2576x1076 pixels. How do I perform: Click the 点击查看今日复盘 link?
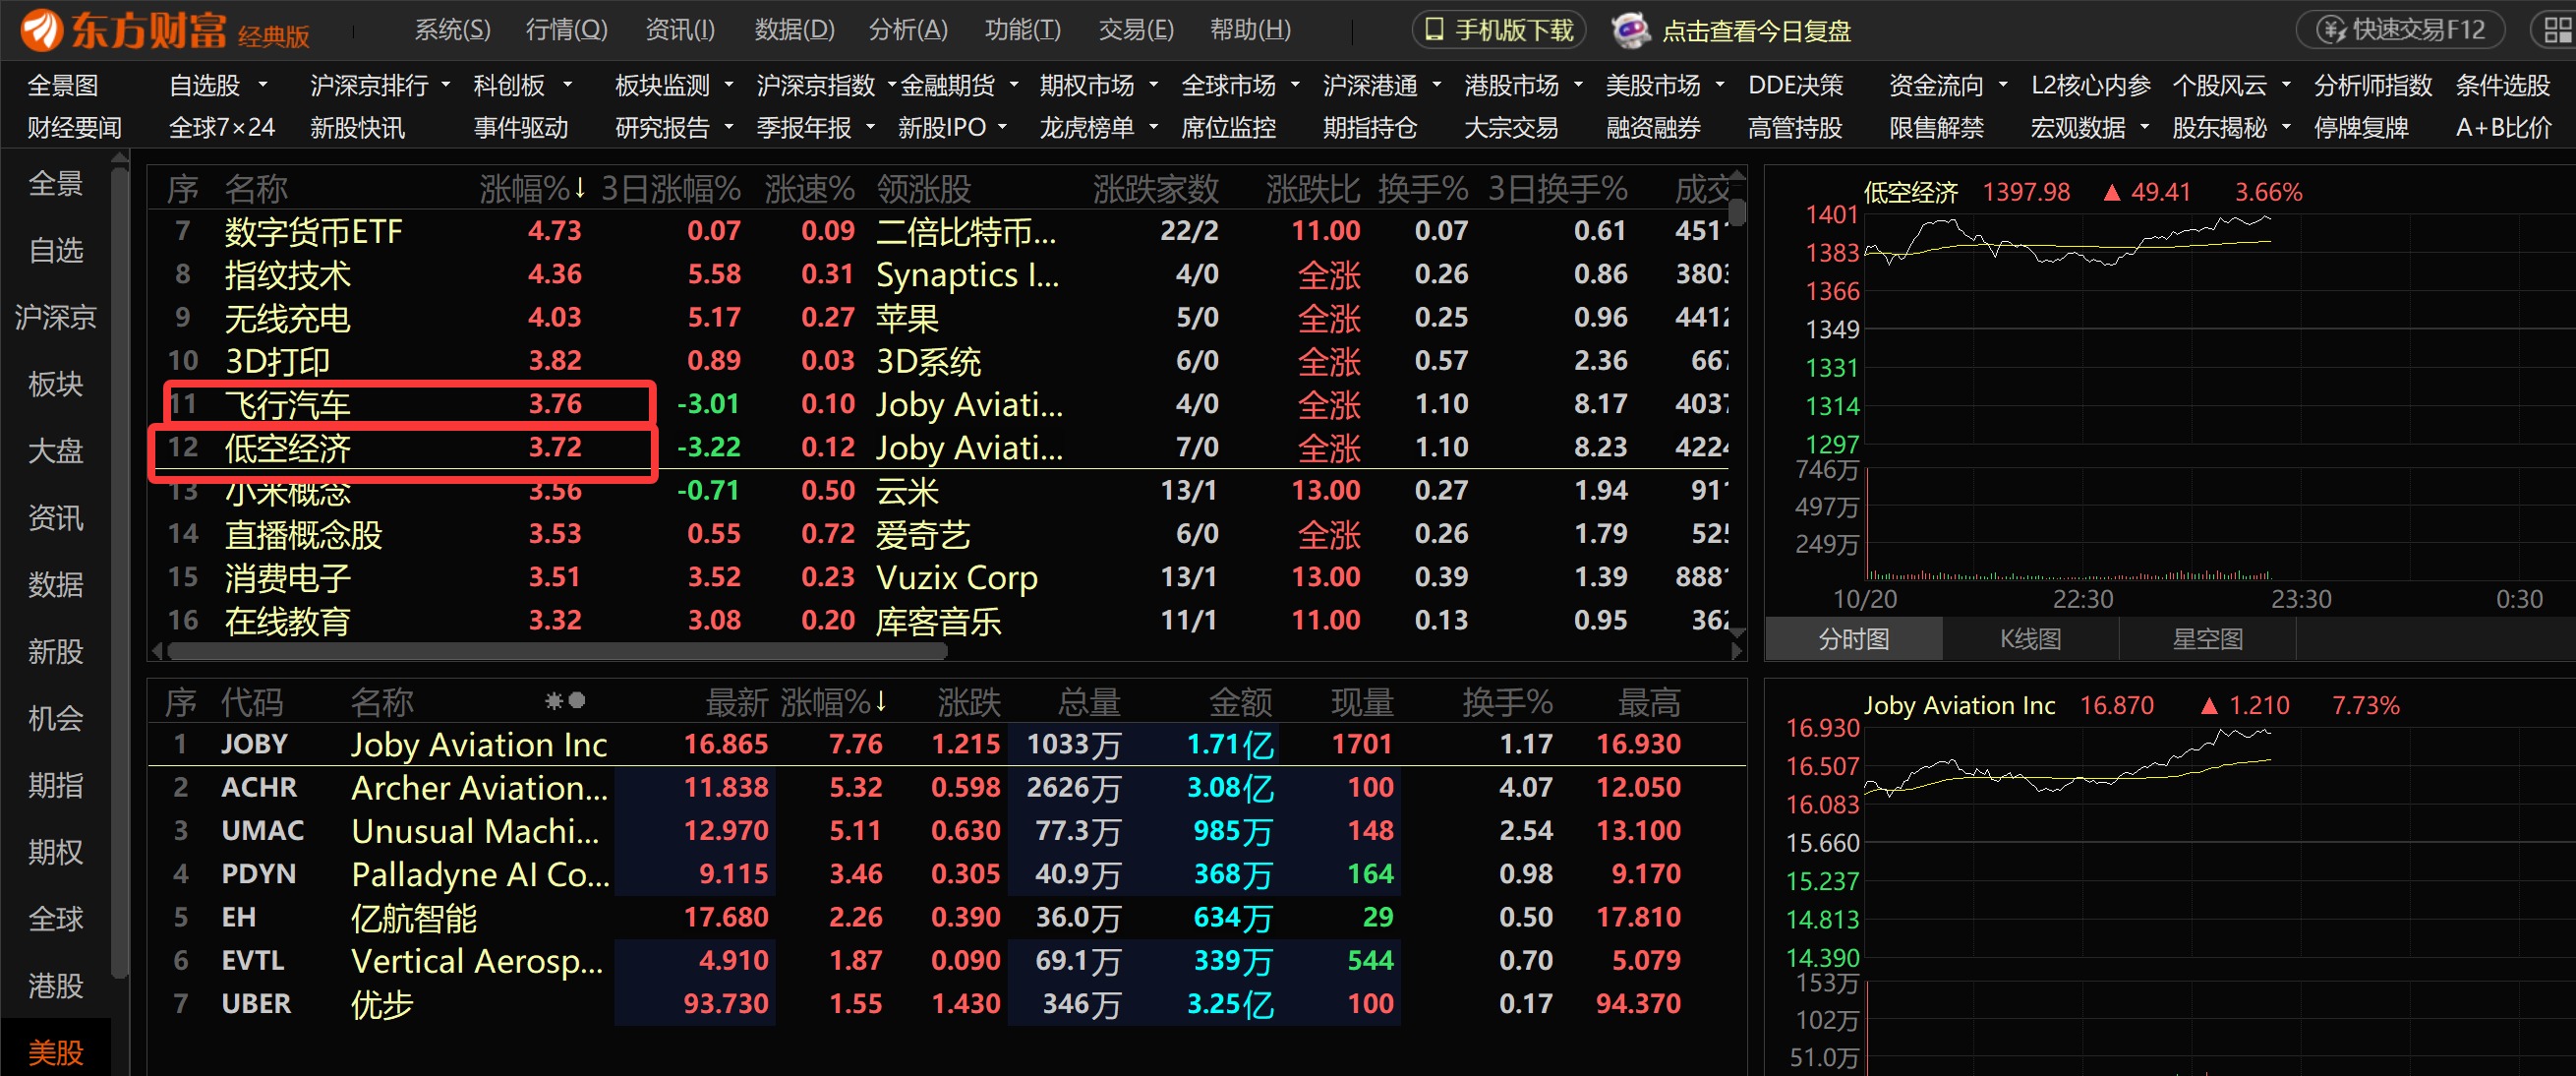pos(1755,32)
